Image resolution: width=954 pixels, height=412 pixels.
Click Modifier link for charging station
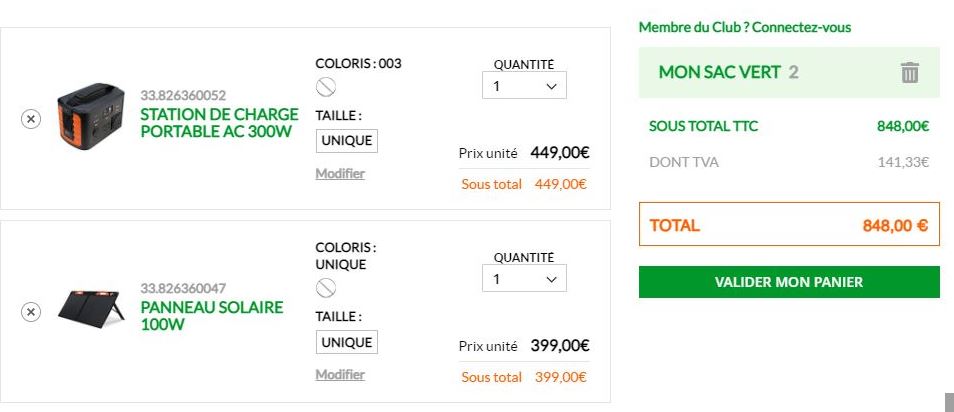(340, 173)
